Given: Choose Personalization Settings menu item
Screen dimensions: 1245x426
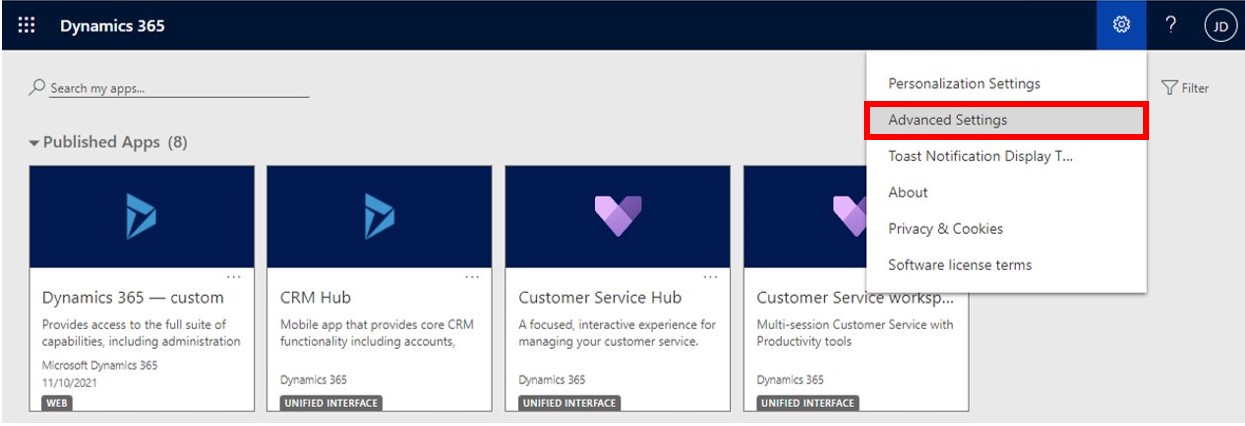Looking at the screenshot, I should 964,84.
